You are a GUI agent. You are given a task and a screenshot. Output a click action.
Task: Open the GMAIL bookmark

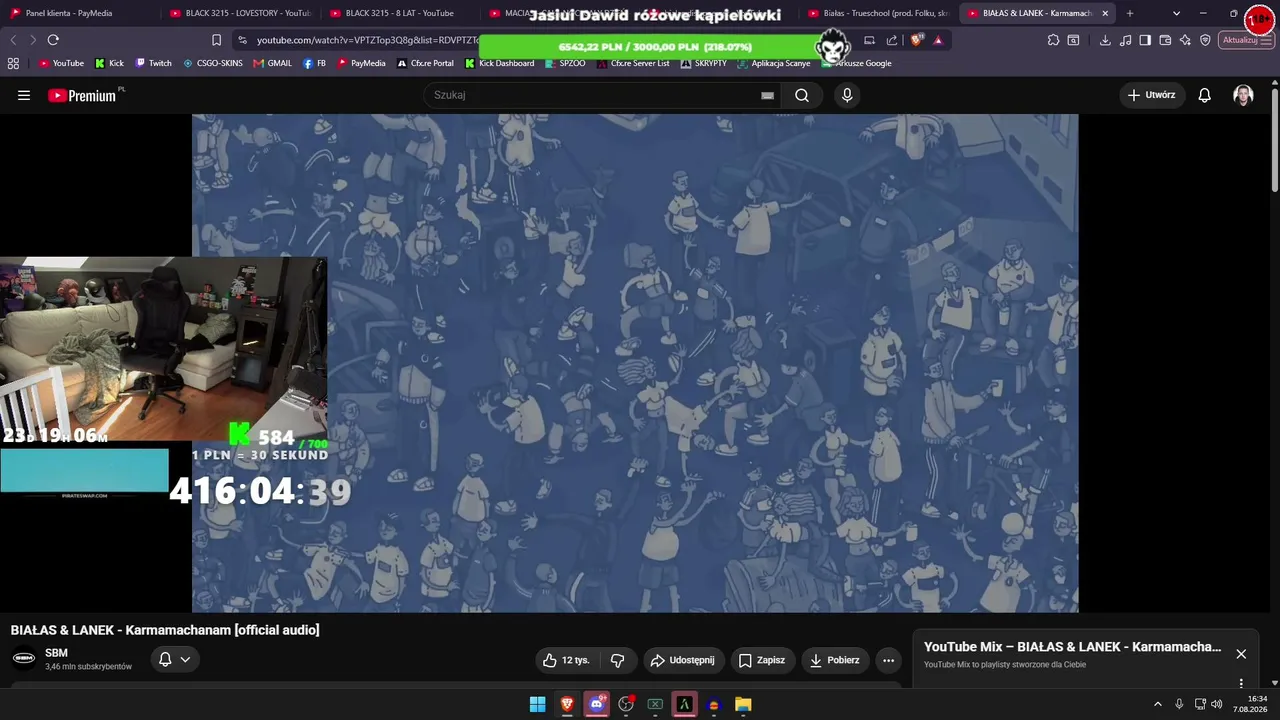tap(273, 63)
